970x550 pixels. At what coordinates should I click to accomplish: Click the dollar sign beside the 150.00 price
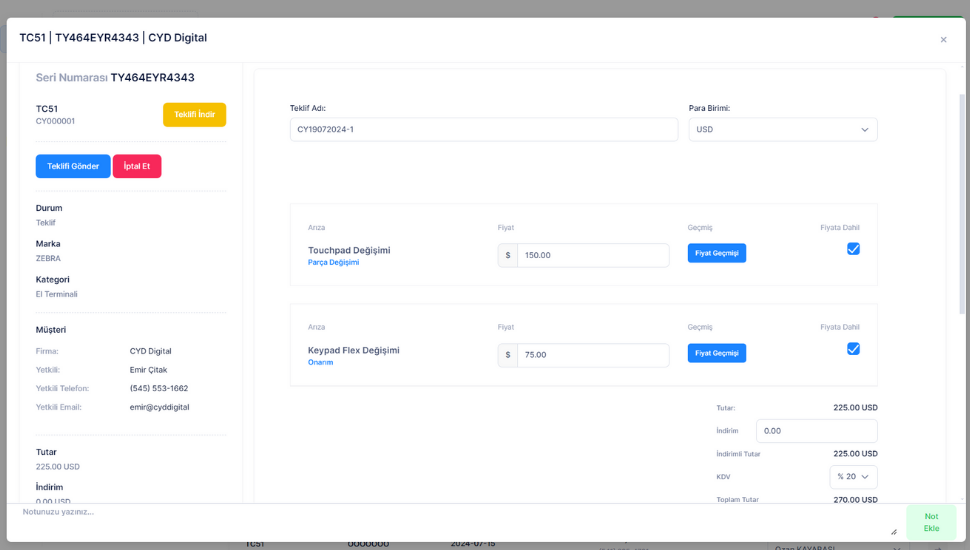click(508, 256)
